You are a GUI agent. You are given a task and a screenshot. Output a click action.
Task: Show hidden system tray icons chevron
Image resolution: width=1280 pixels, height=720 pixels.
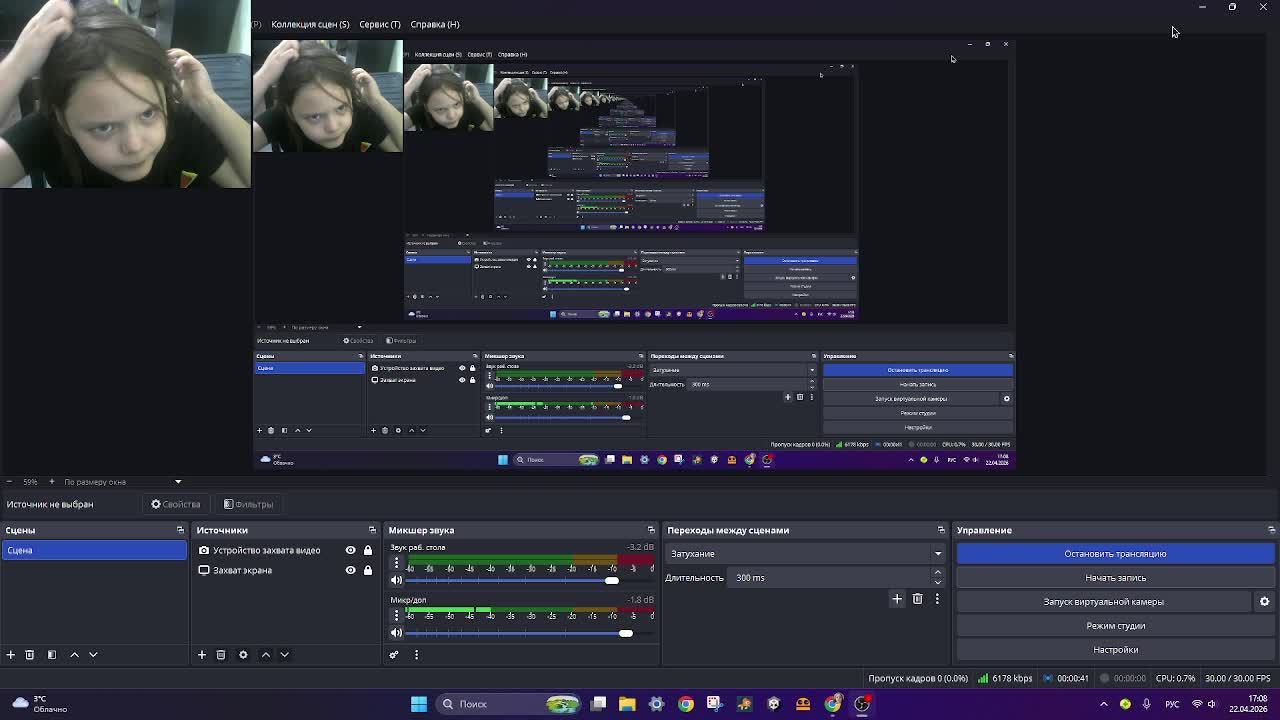tap(1104, 704)
